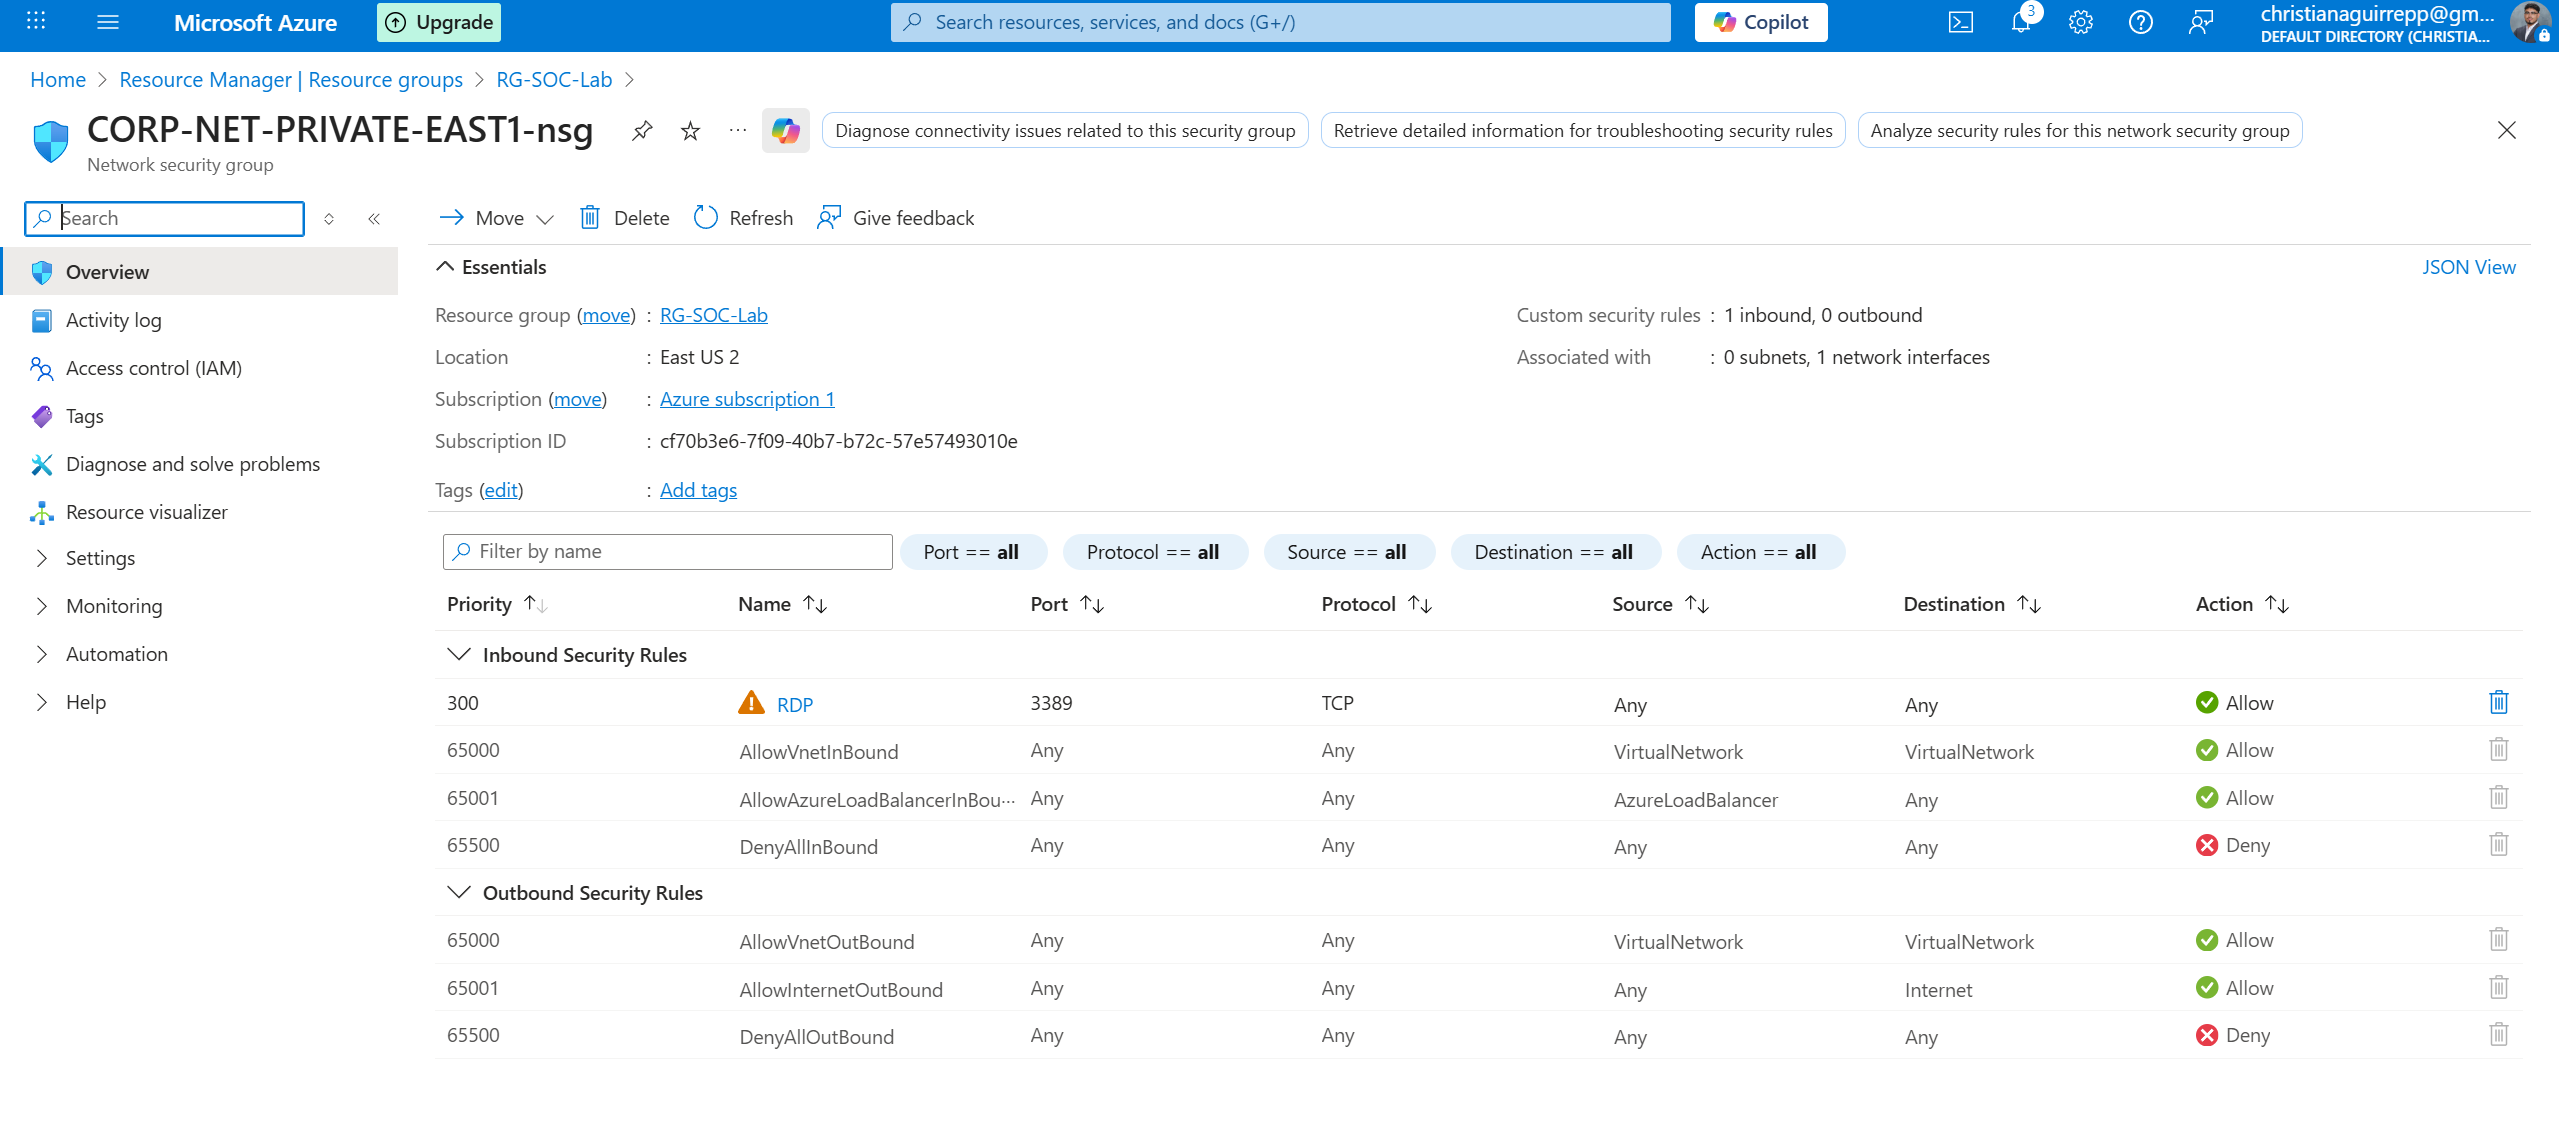Open the JSON View link

pos(2467,267)
